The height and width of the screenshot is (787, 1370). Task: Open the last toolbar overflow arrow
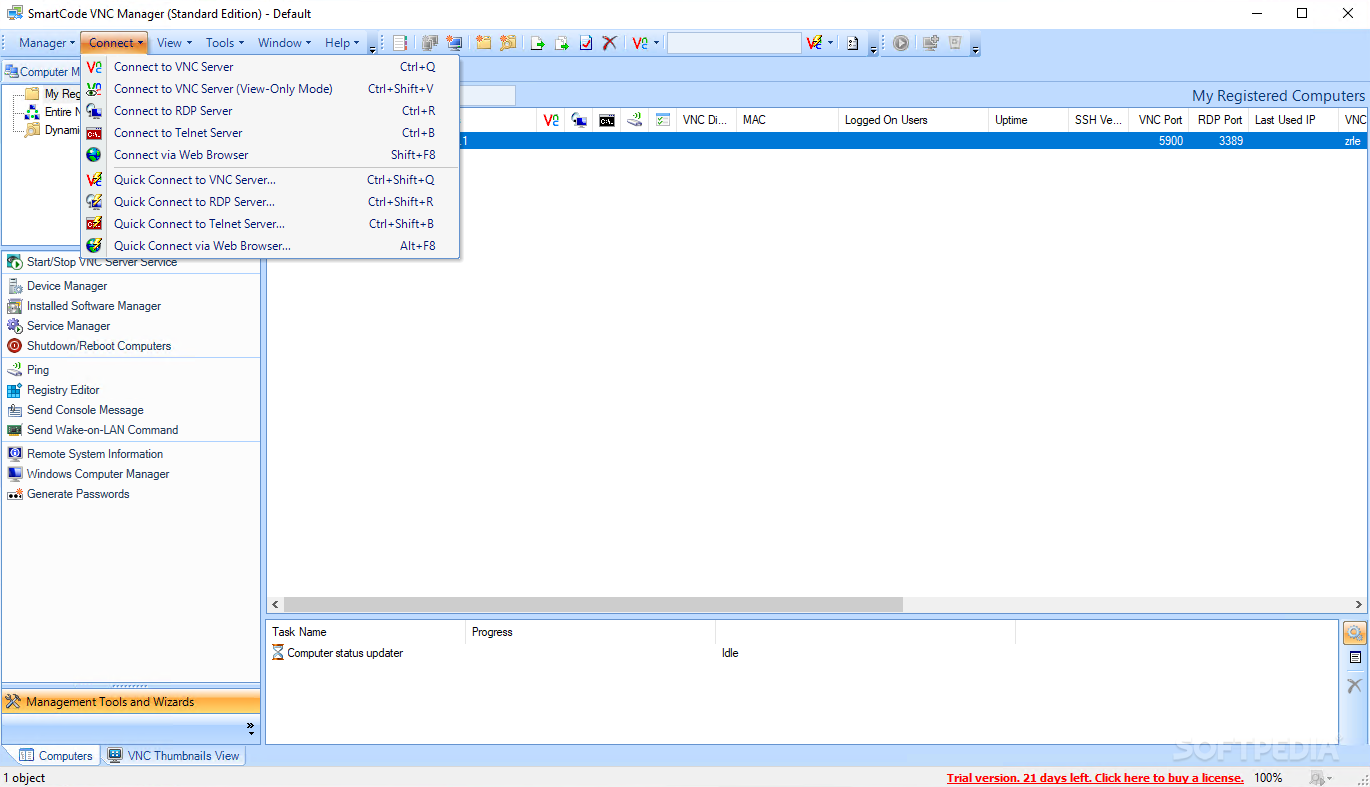coord(975,46)
